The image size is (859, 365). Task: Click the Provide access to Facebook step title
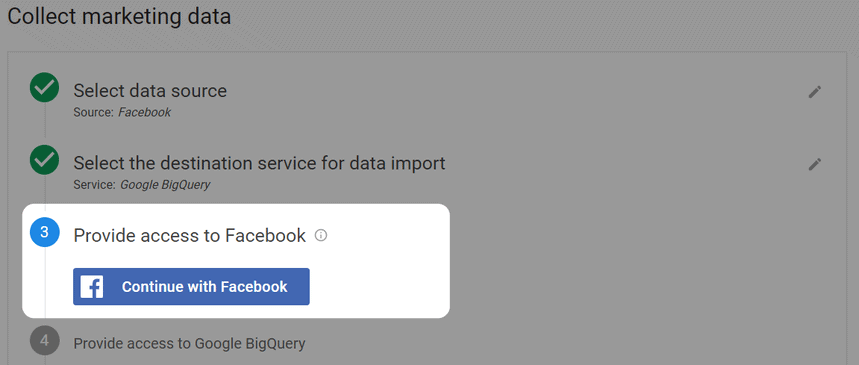click(190, 236)
